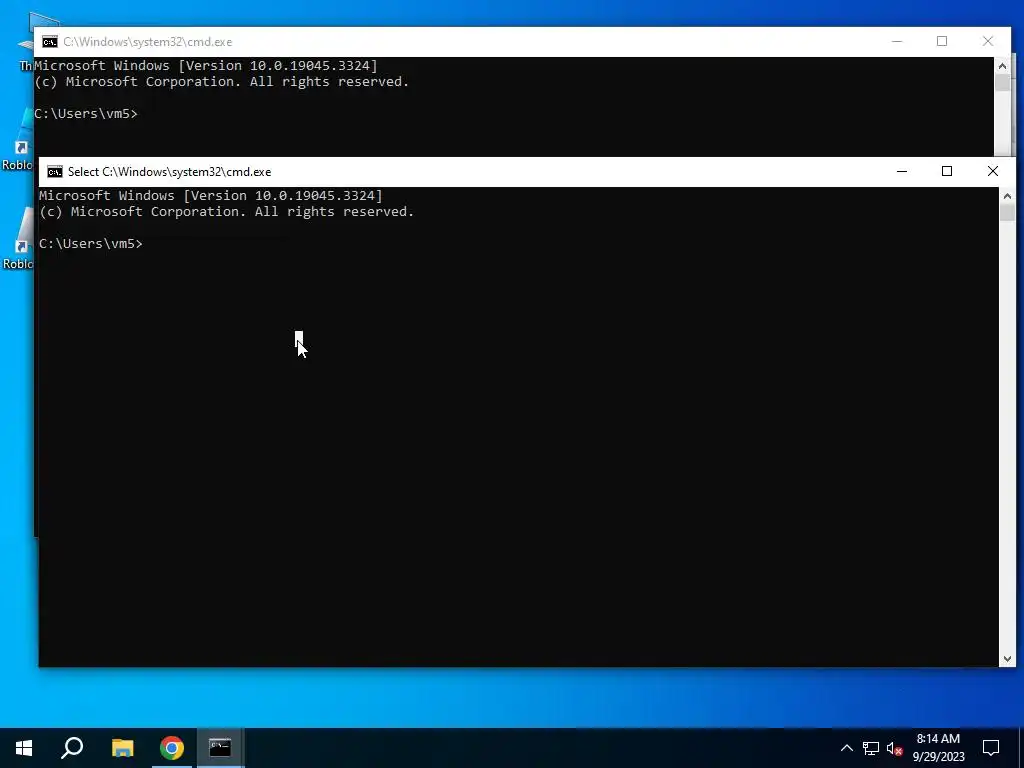This screenshot has width=1024, height=768.
Task: Close the front Select cmd.exe window
Action: pyautogui.click(x=993, y=171)
